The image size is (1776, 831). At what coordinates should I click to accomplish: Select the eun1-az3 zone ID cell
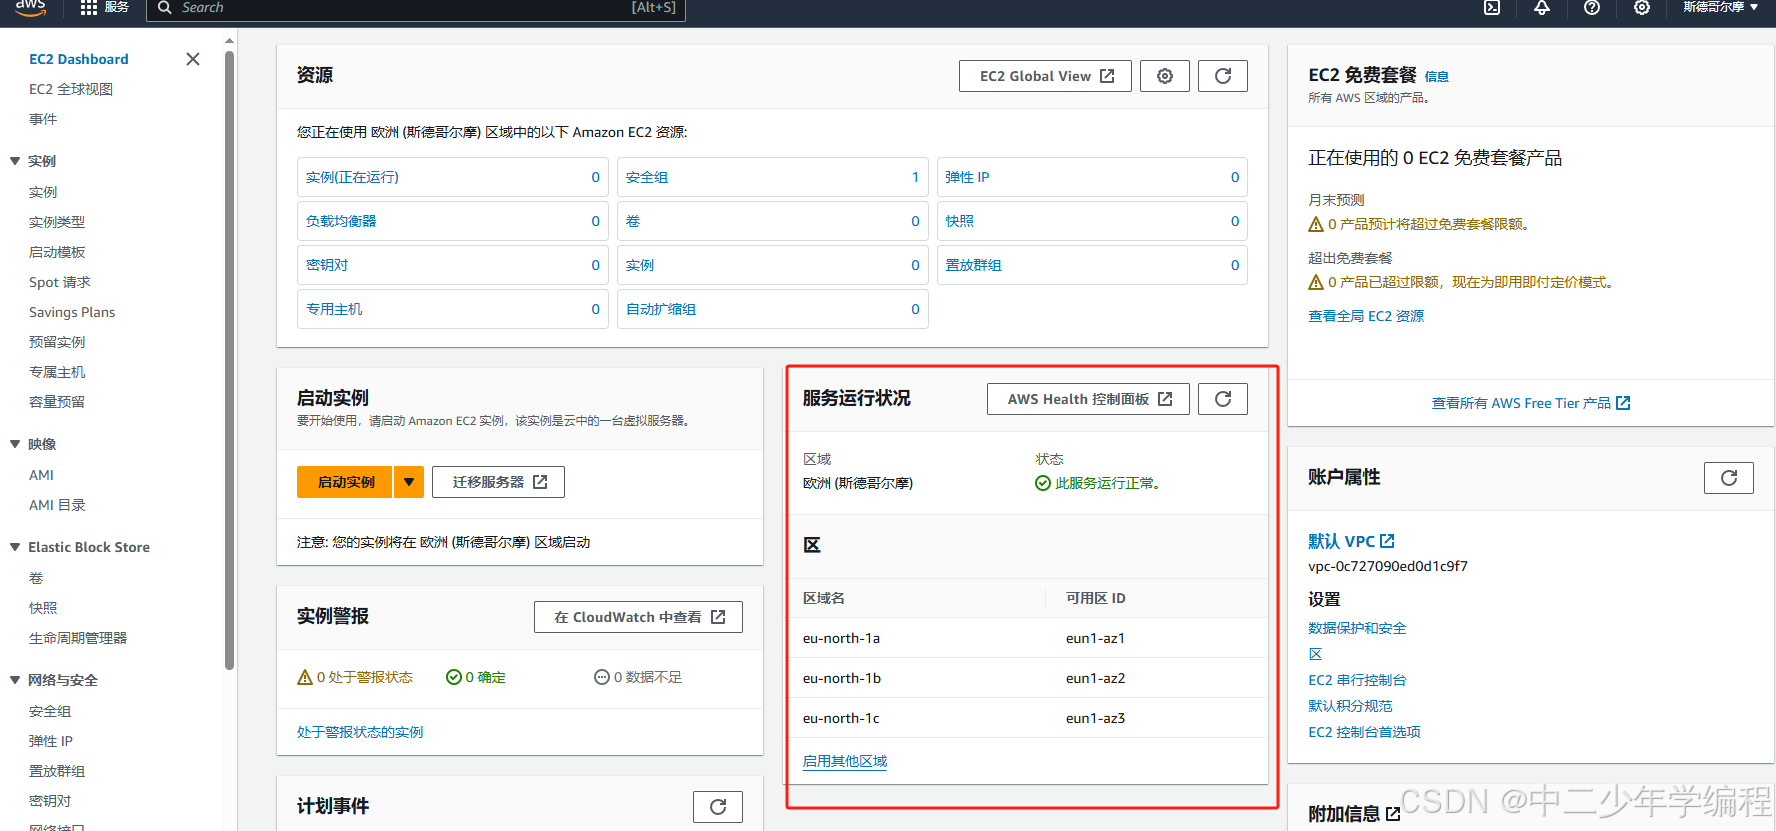pos(1095,718)
